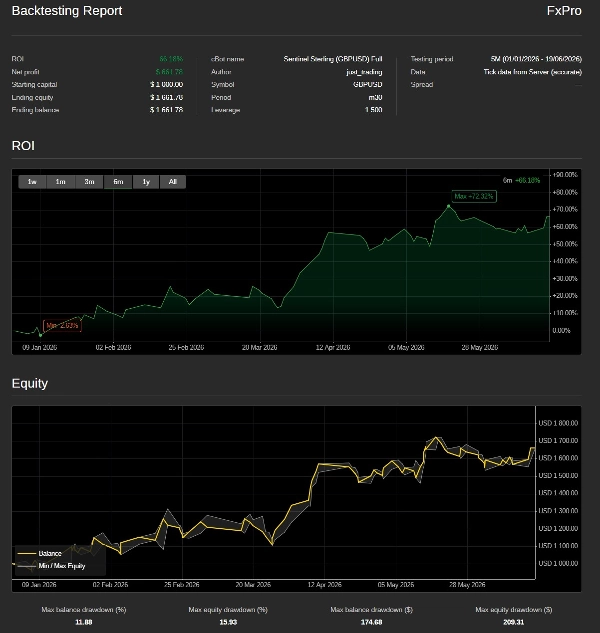Click the +90.00% ROI axis label
Screen dimensions: 600x633
(x=565, y=175)
